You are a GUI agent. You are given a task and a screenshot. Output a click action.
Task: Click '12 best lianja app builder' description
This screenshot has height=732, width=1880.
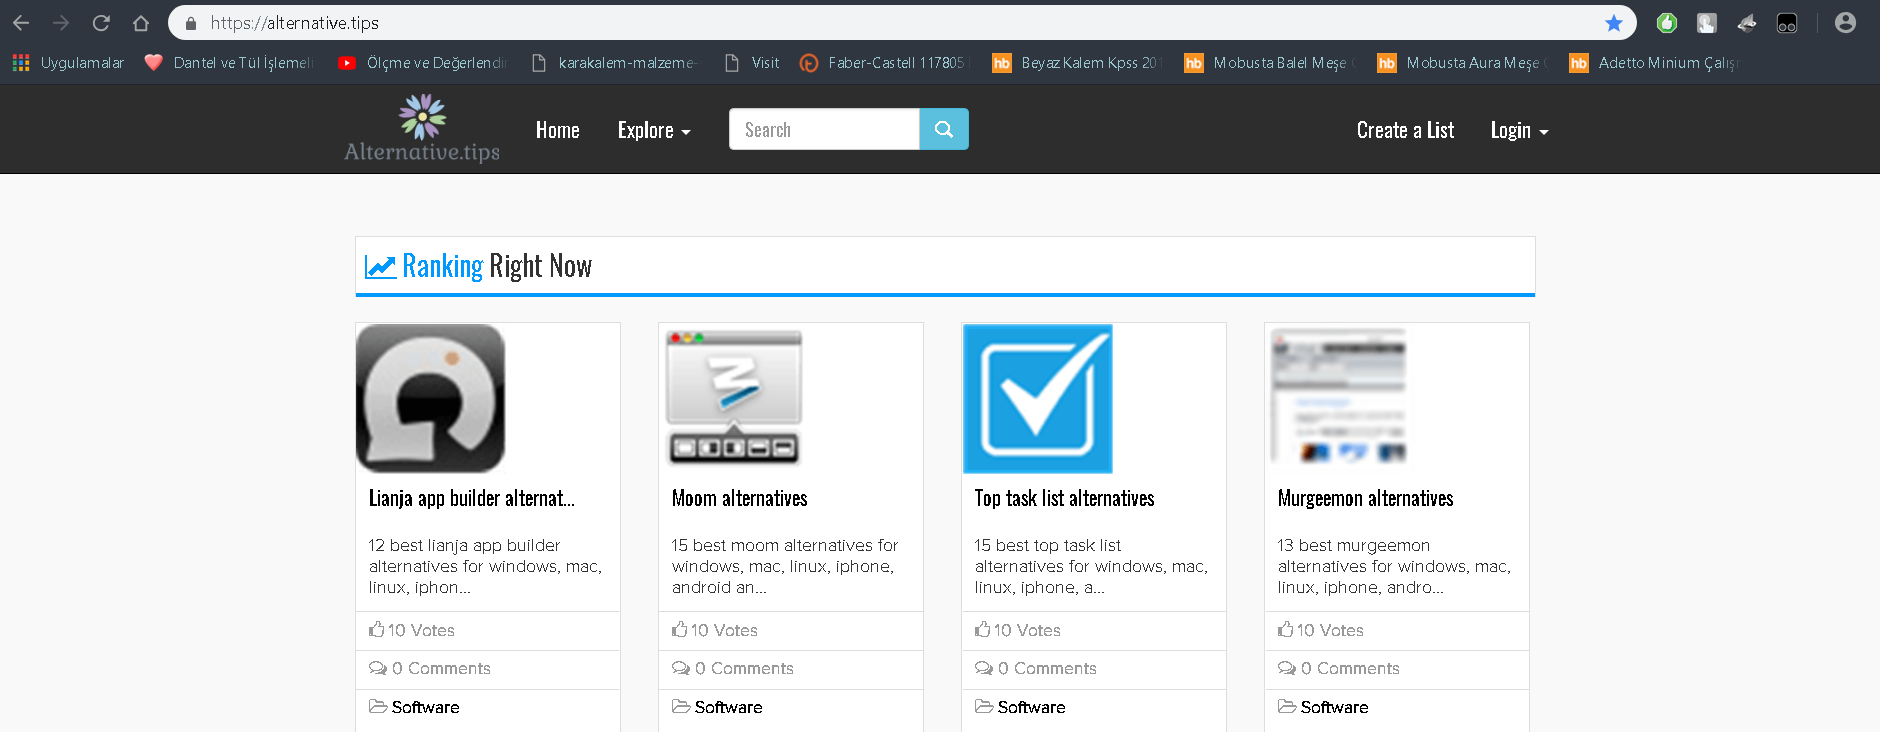[x=485, y=566]
